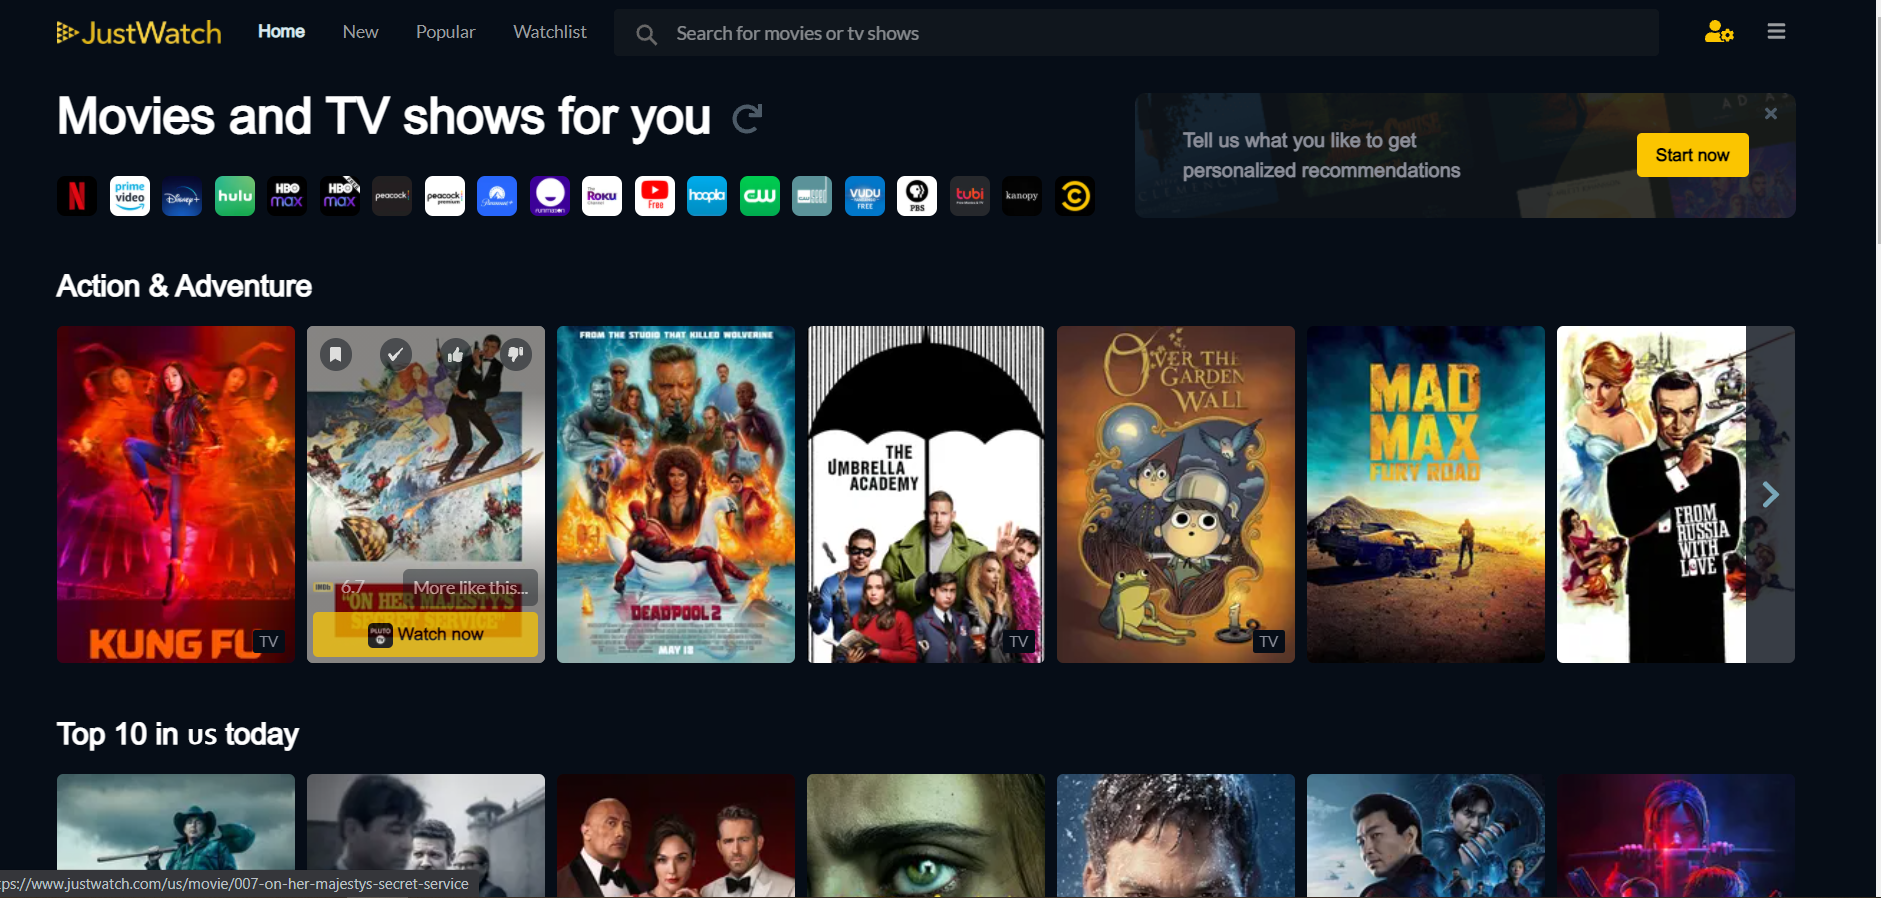Click the Start now button
Screen dimensions: 1881x898
tap(1692, 155)
